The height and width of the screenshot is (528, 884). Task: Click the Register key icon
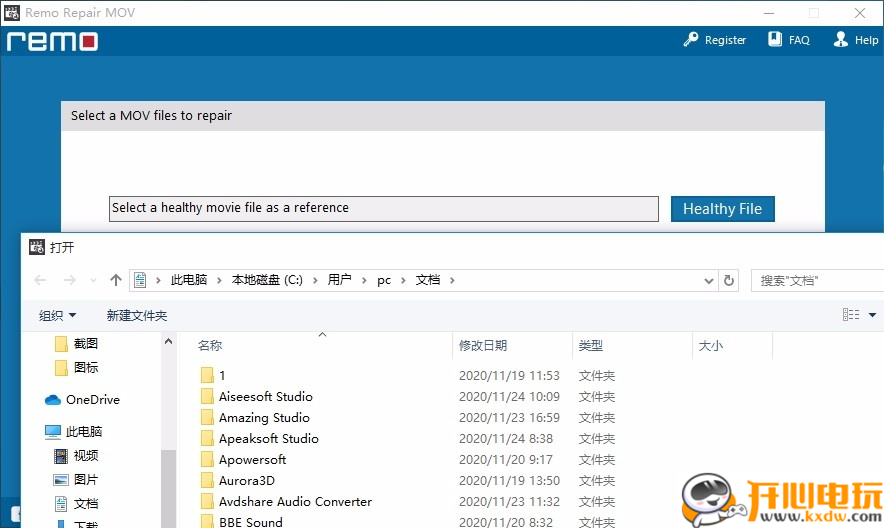click(x=691, y=40)
